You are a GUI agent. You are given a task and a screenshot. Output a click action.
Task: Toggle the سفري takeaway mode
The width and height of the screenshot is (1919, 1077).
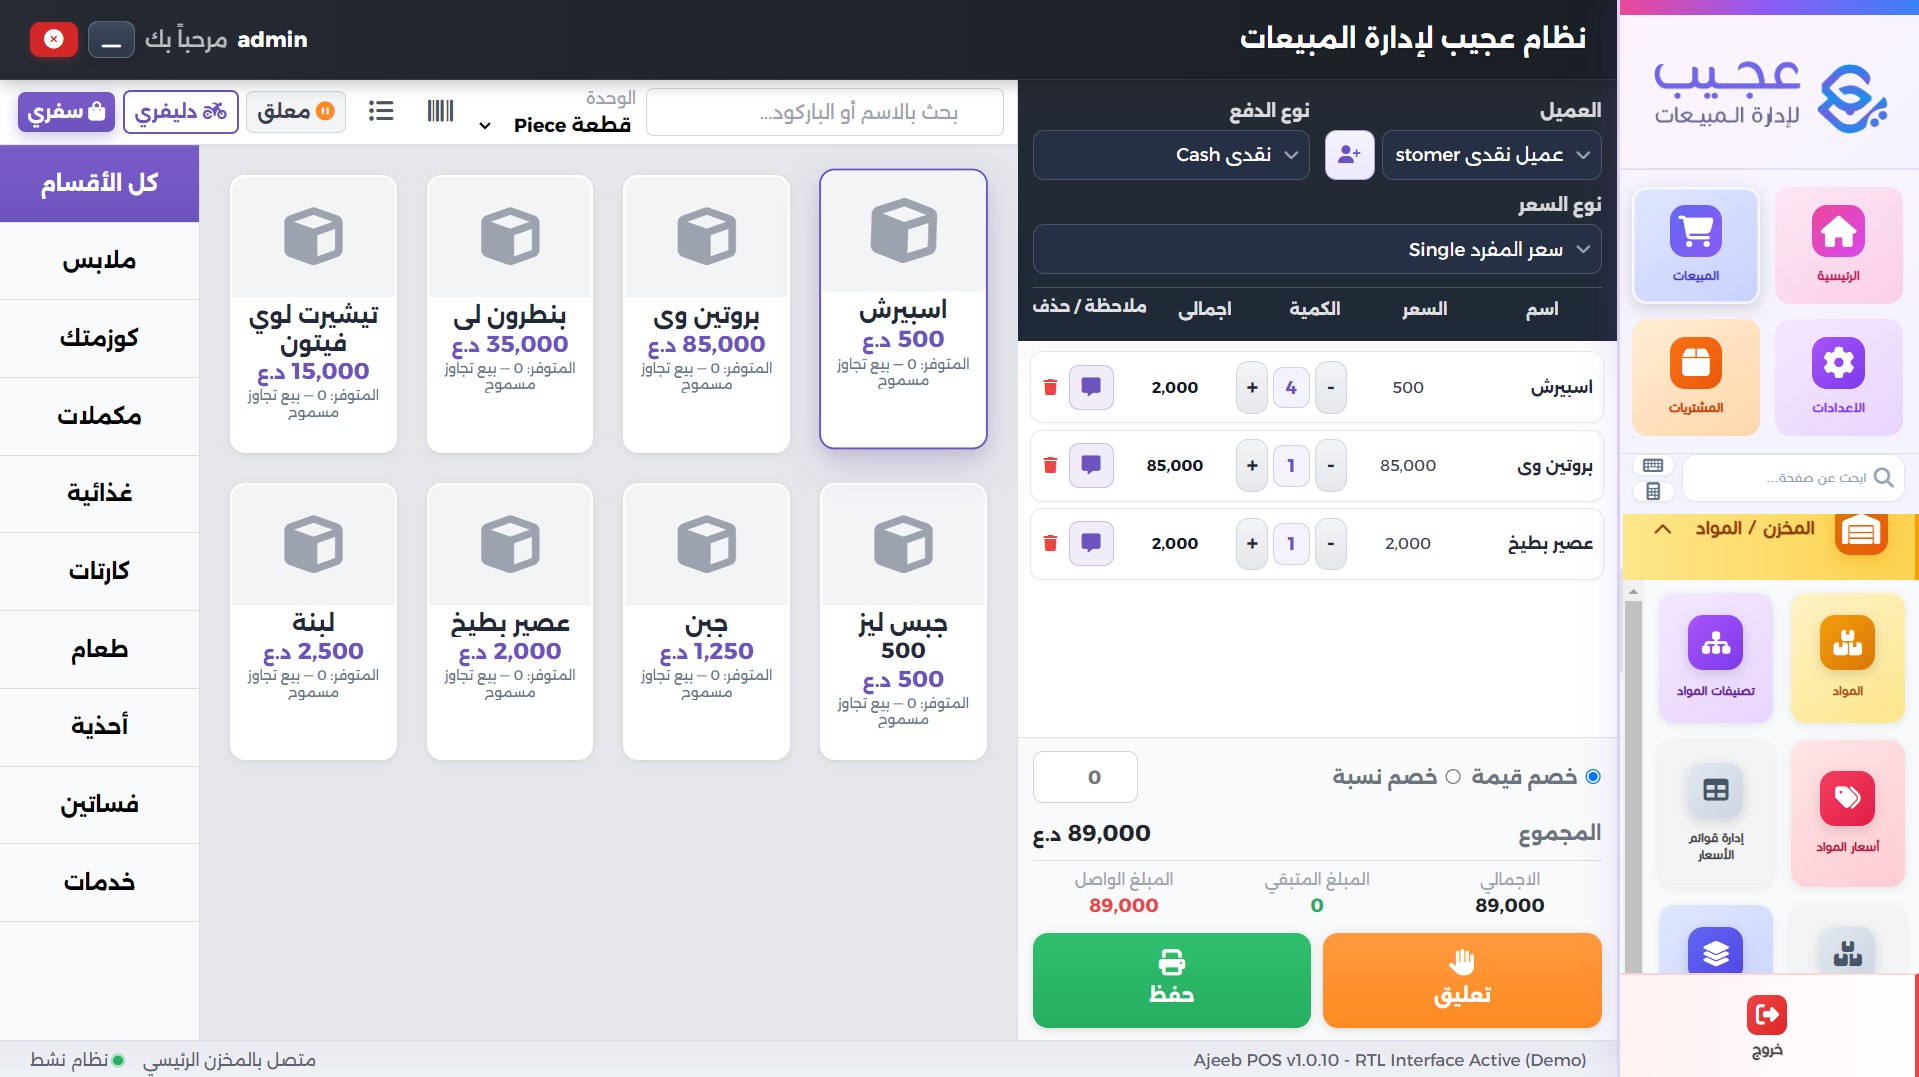tap(66, 111)
